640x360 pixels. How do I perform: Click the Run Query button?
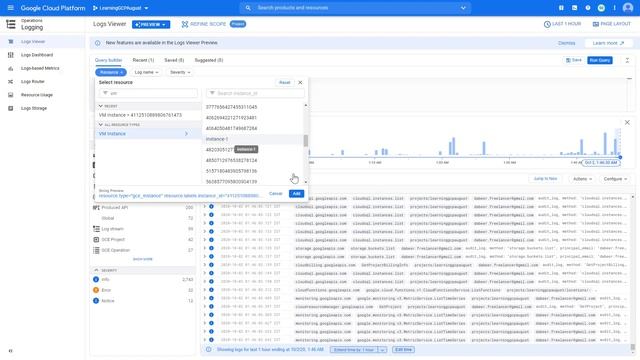[600, 60]
